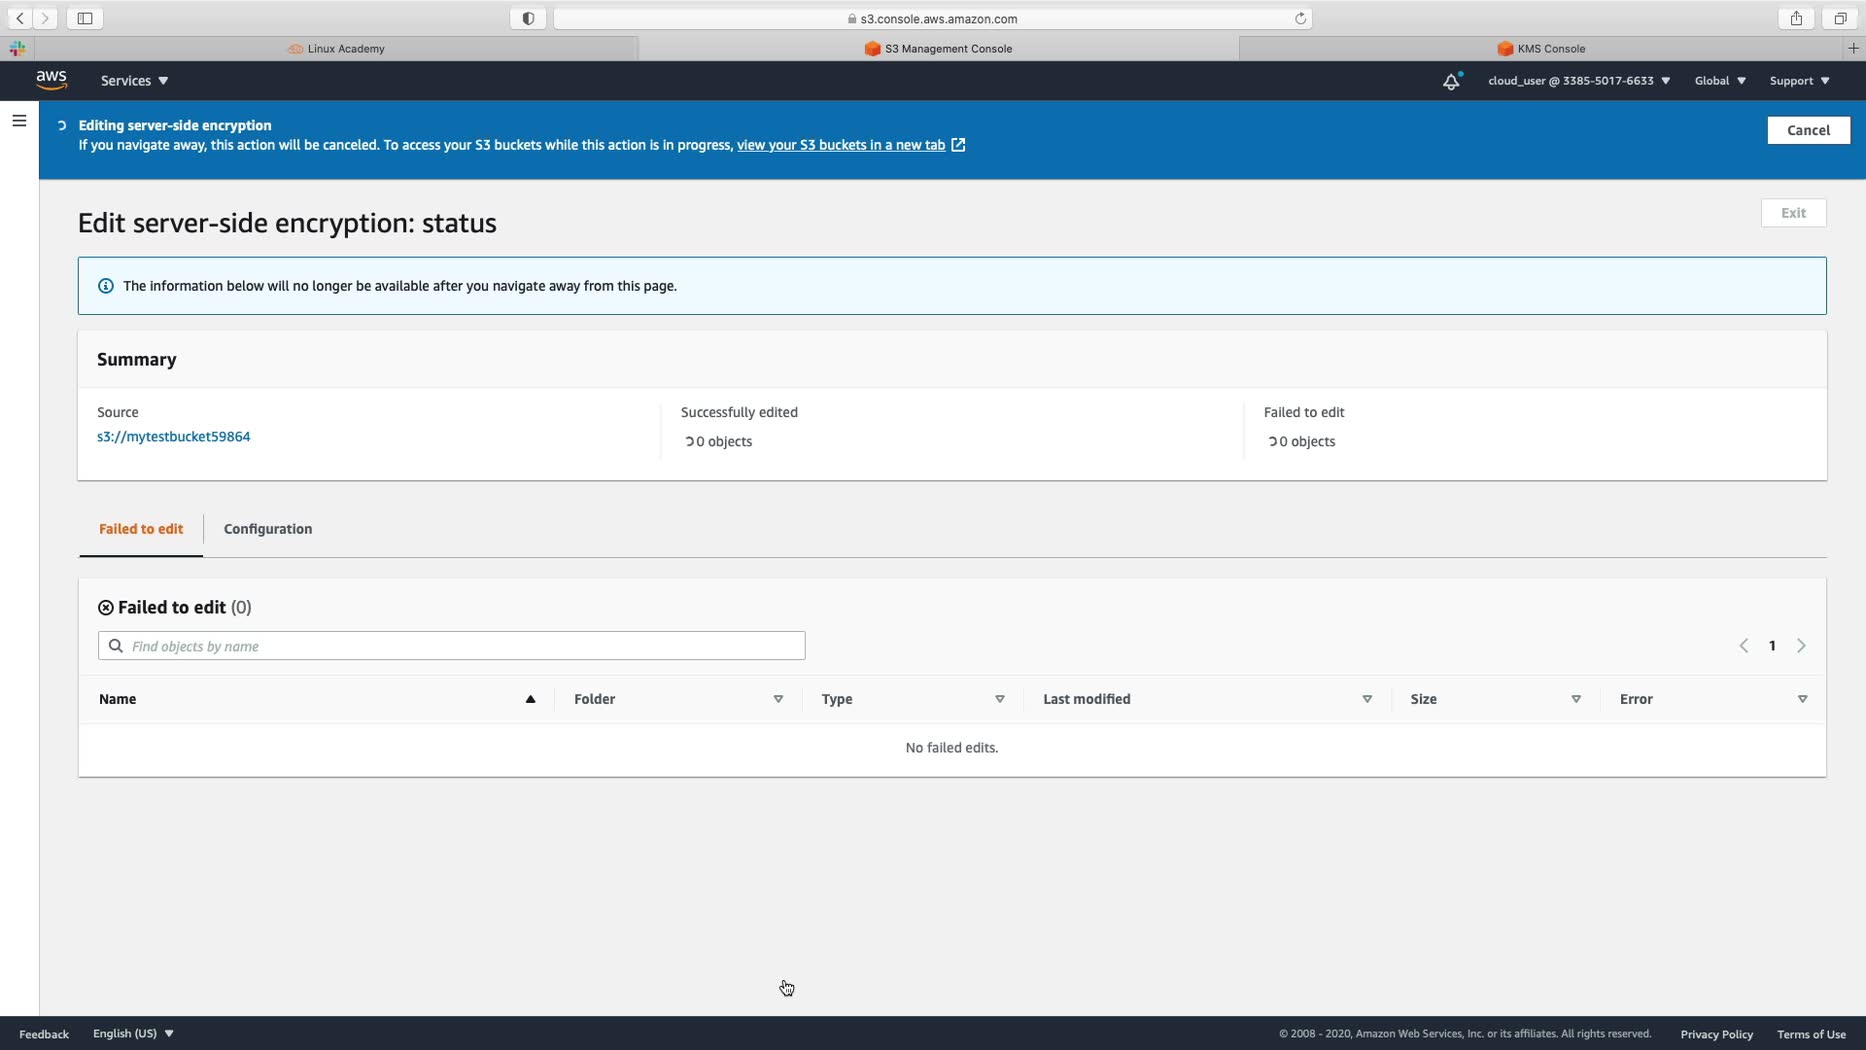
Task: Click the Exit button
Action: 1793,213
